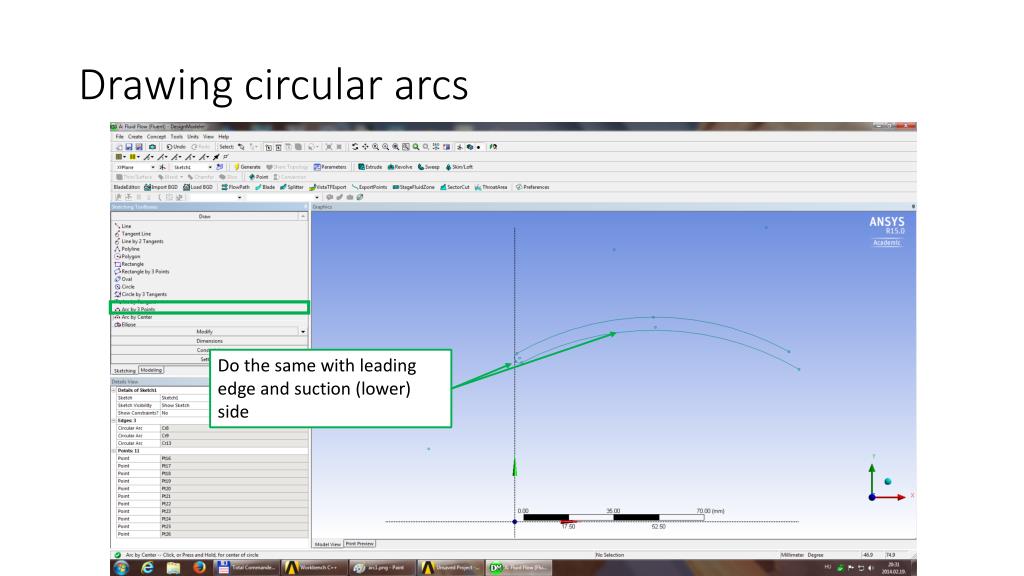Select the Polygon tool
Screen dimensions: 1024x576
127,257
